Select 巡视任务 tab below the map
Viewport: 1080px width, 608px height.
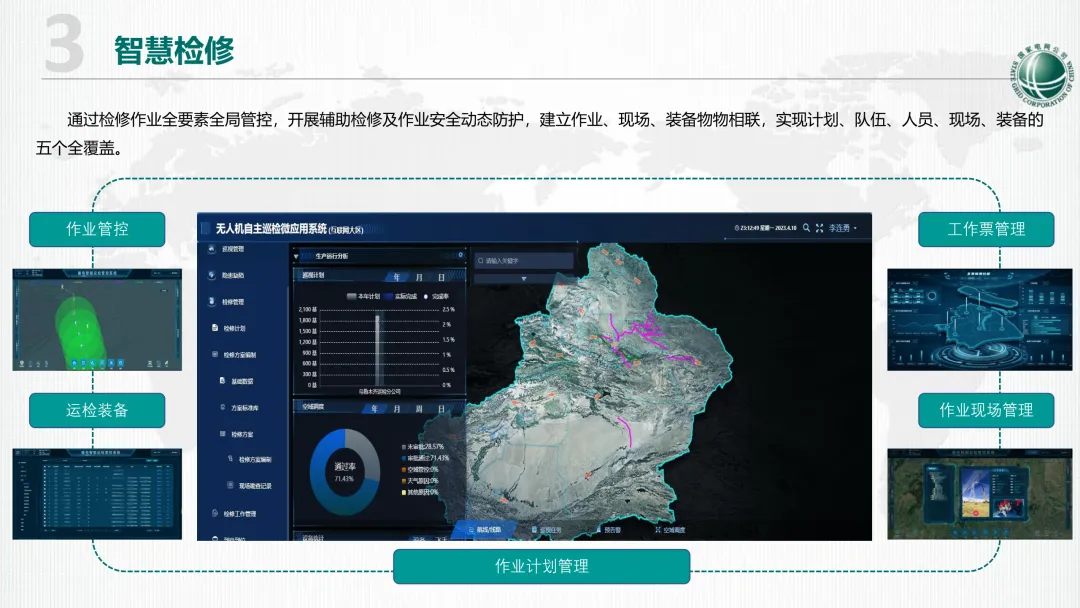546,530
